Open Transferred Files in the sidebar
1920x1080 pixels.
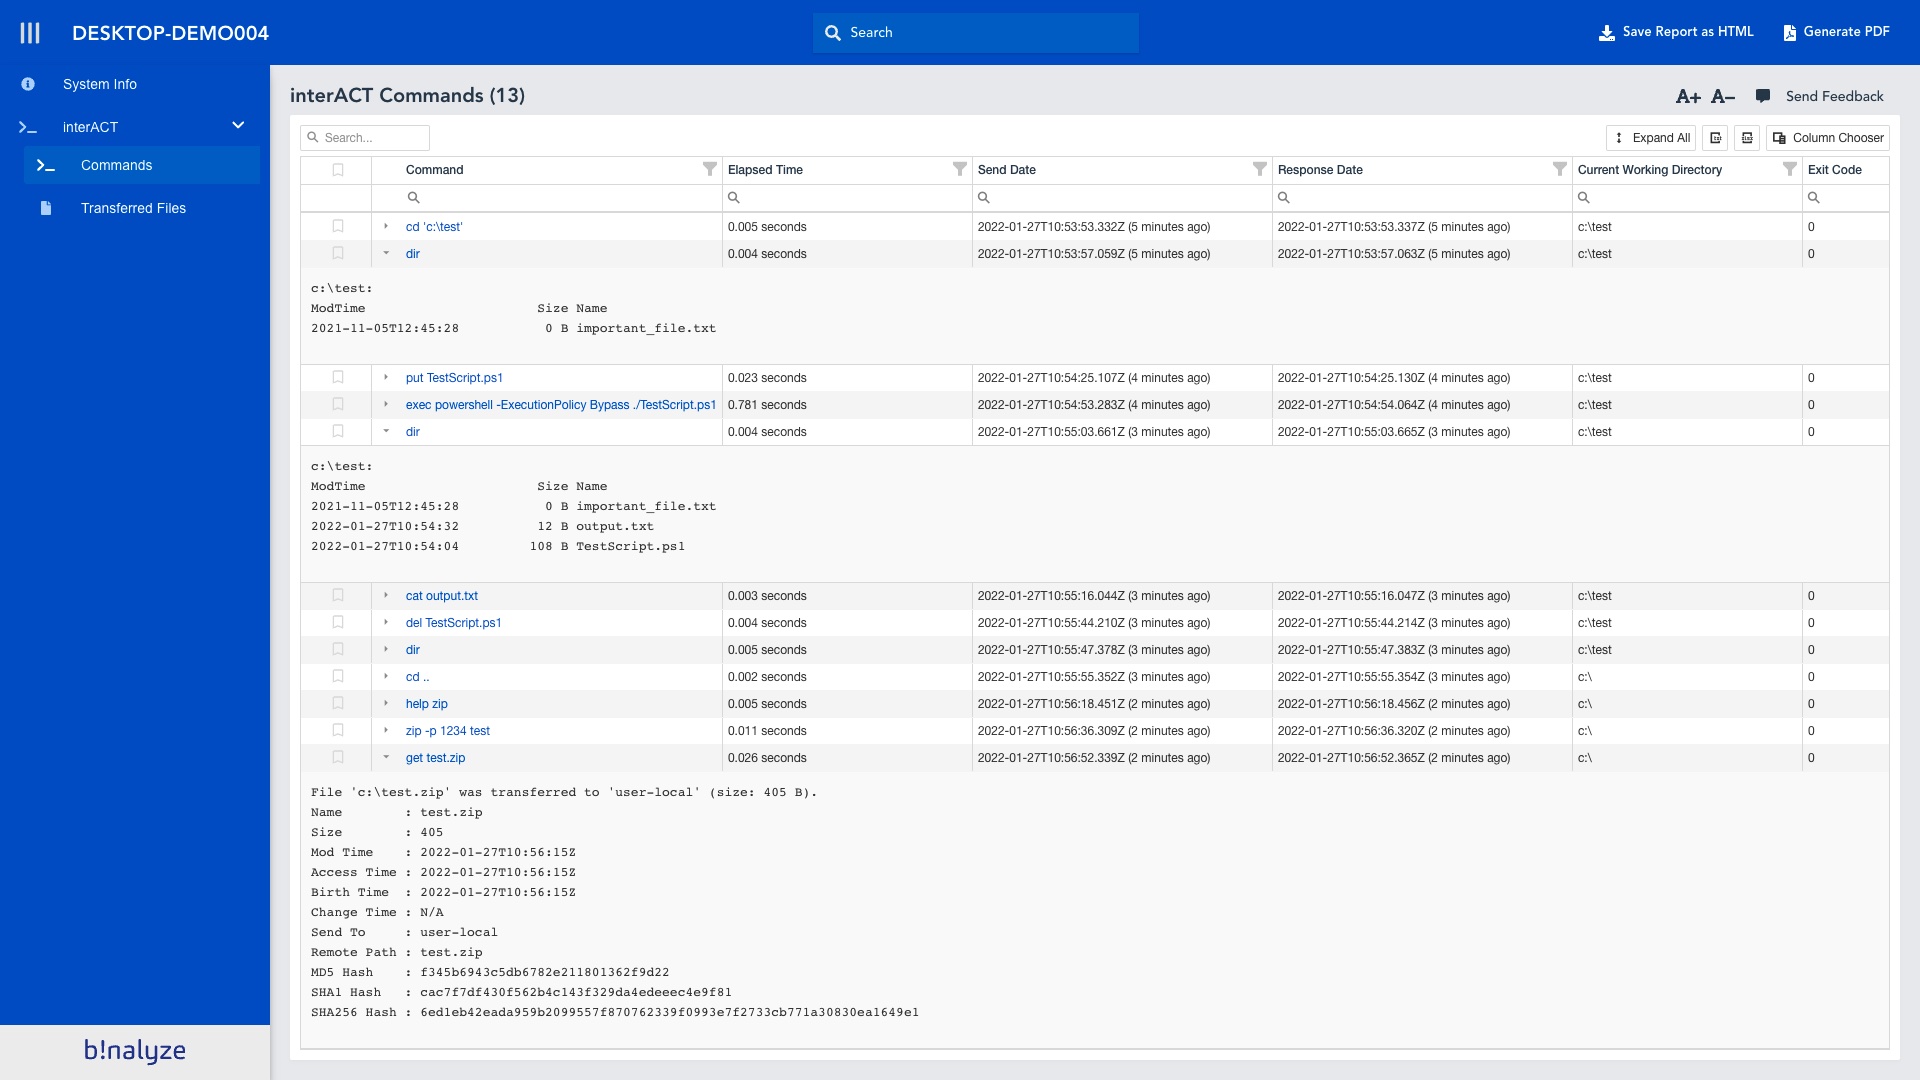click(133, 208)
